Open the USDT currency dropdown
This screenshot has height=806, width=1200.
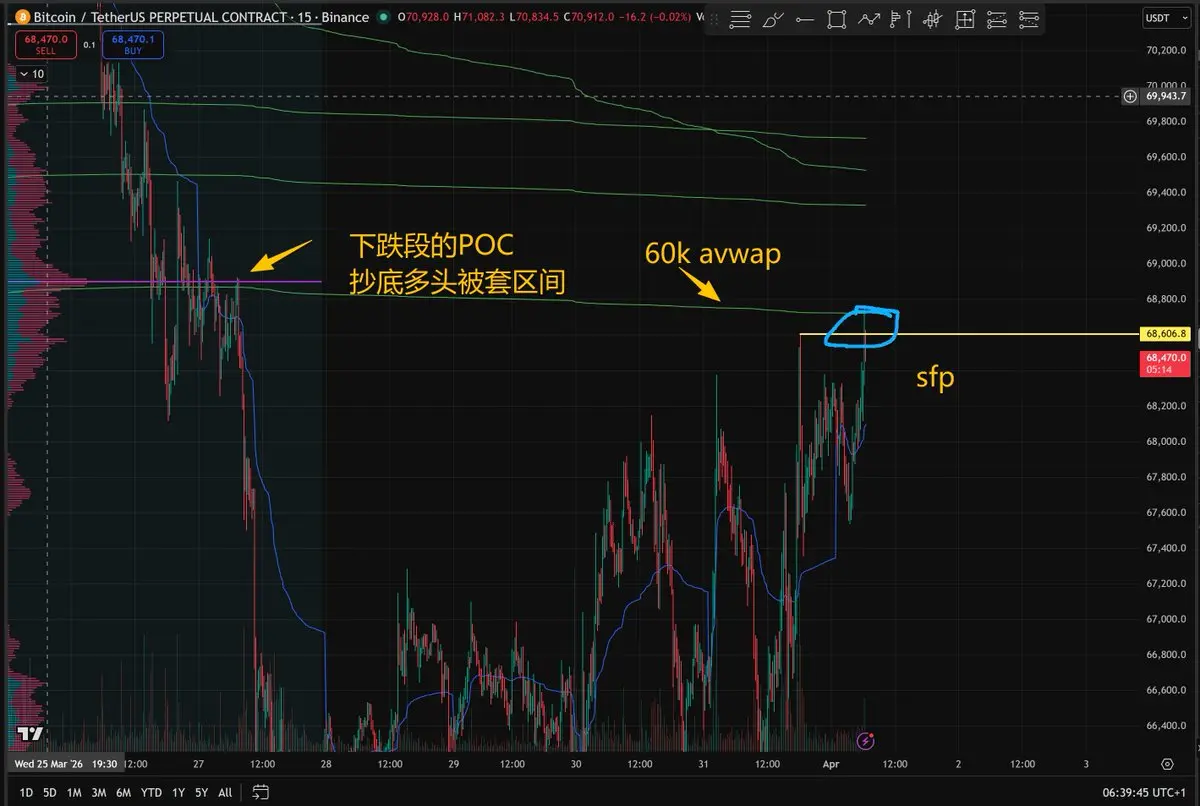(1166, 17)
